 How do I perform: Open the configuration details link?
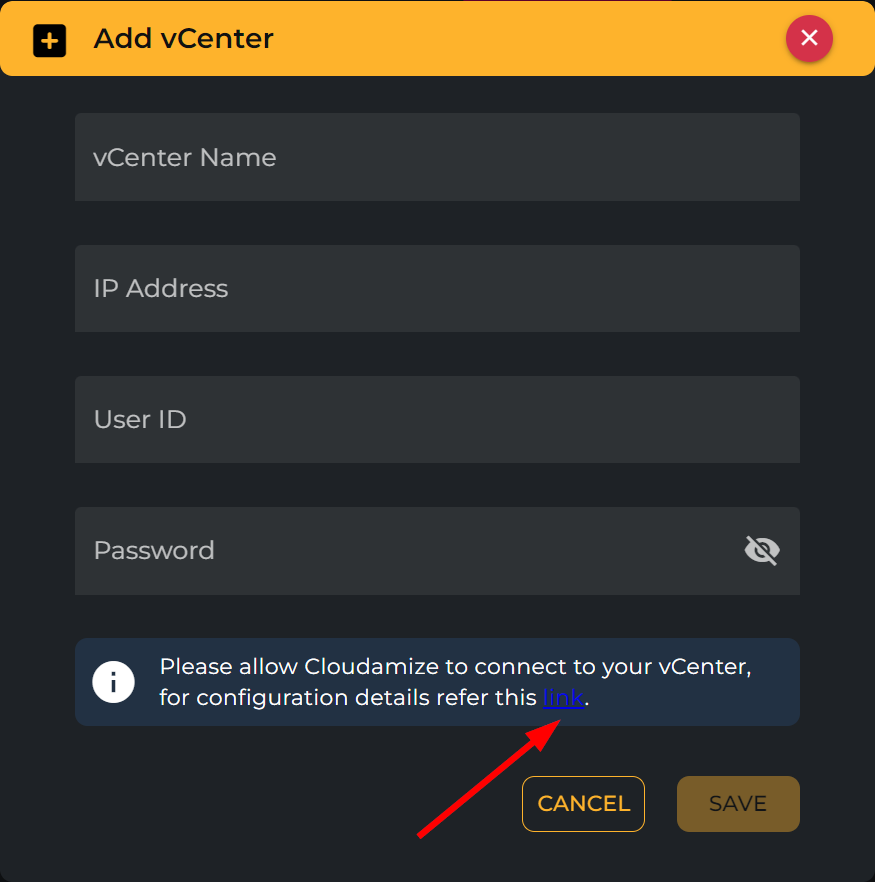563,698
